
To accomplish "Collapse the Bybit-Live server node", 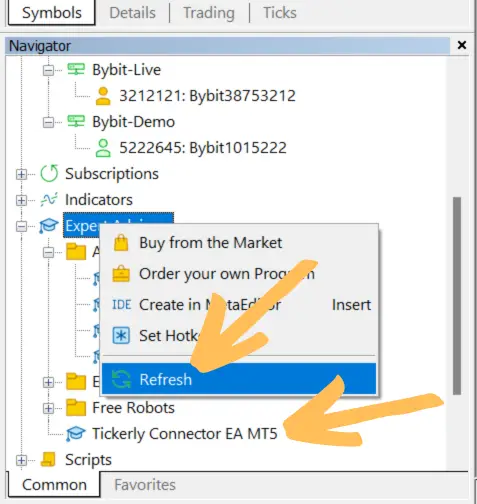I will 48,70.
